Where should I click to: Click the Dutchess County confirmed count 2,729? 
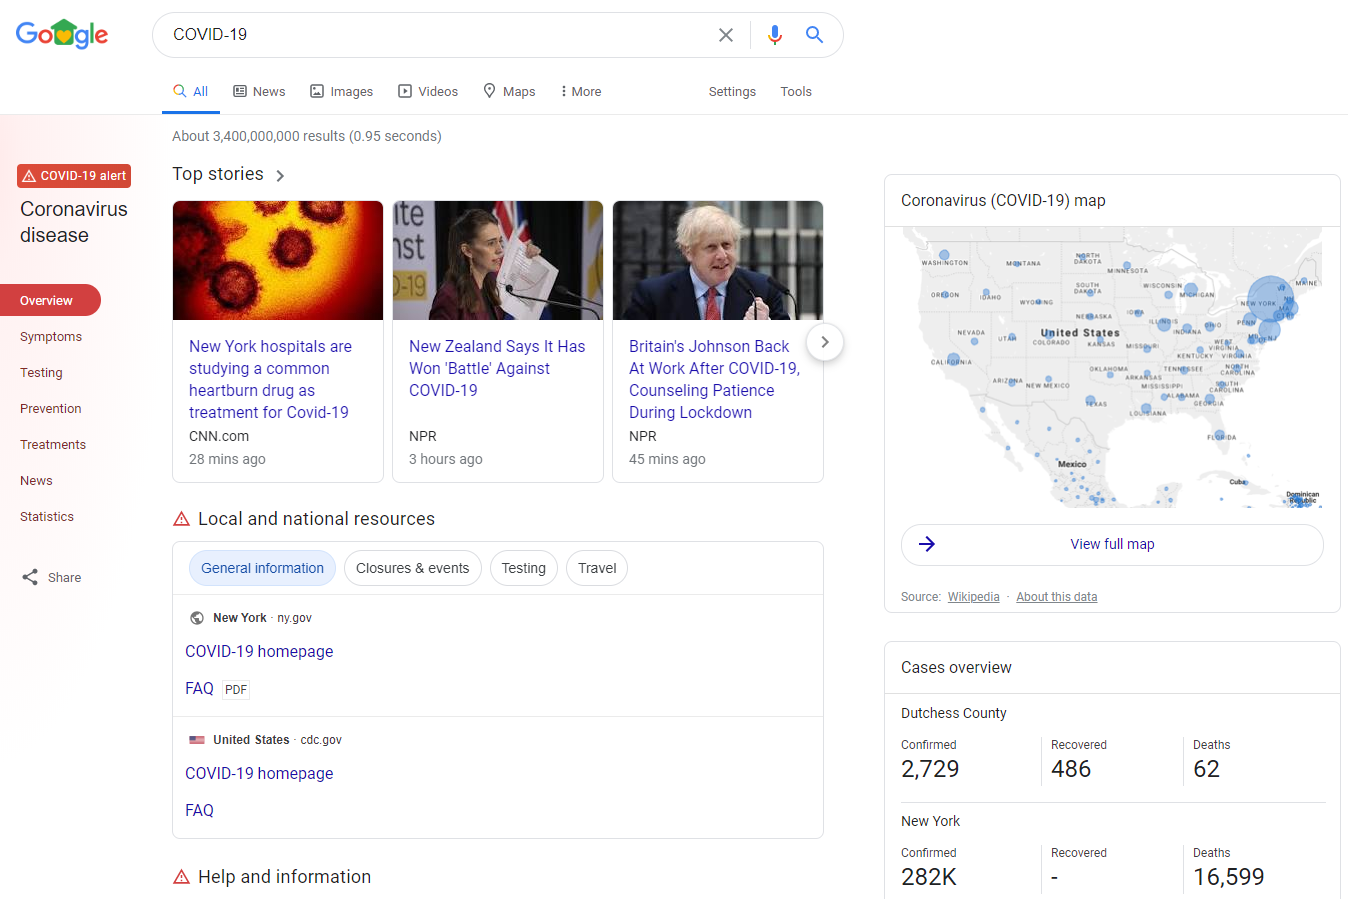(x=930, y=769)
